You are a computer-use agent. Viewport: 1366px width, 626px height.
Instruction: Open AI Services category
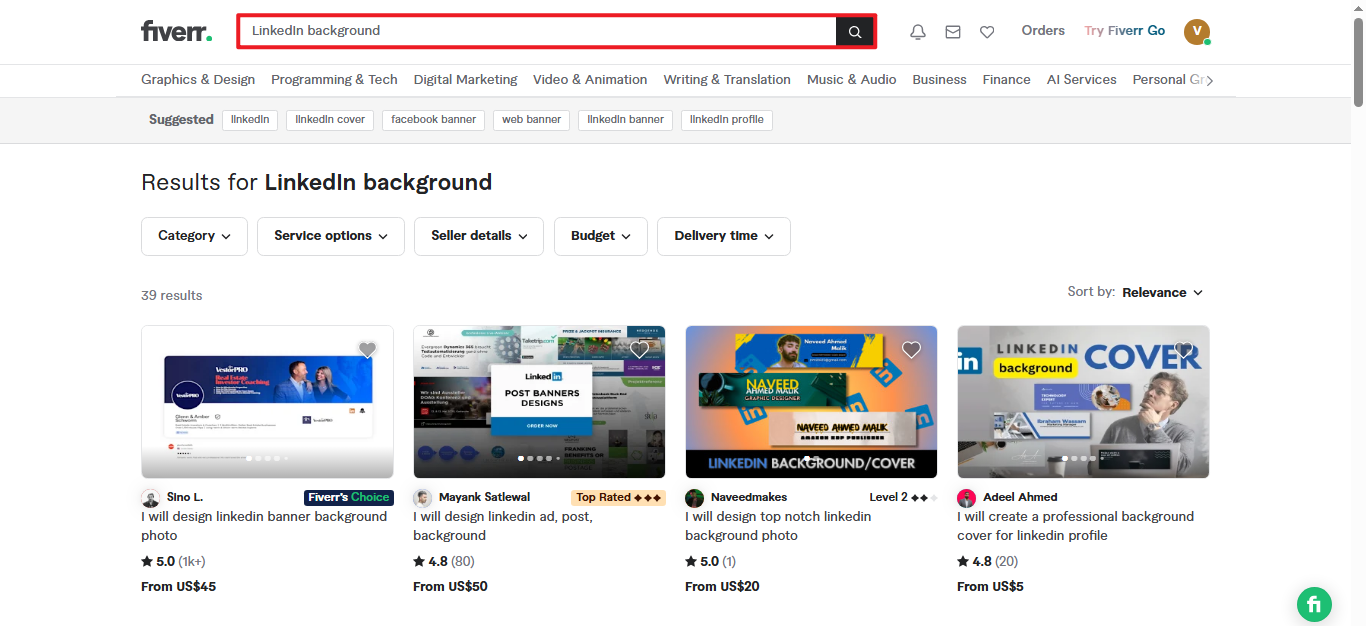(1082, 80)
